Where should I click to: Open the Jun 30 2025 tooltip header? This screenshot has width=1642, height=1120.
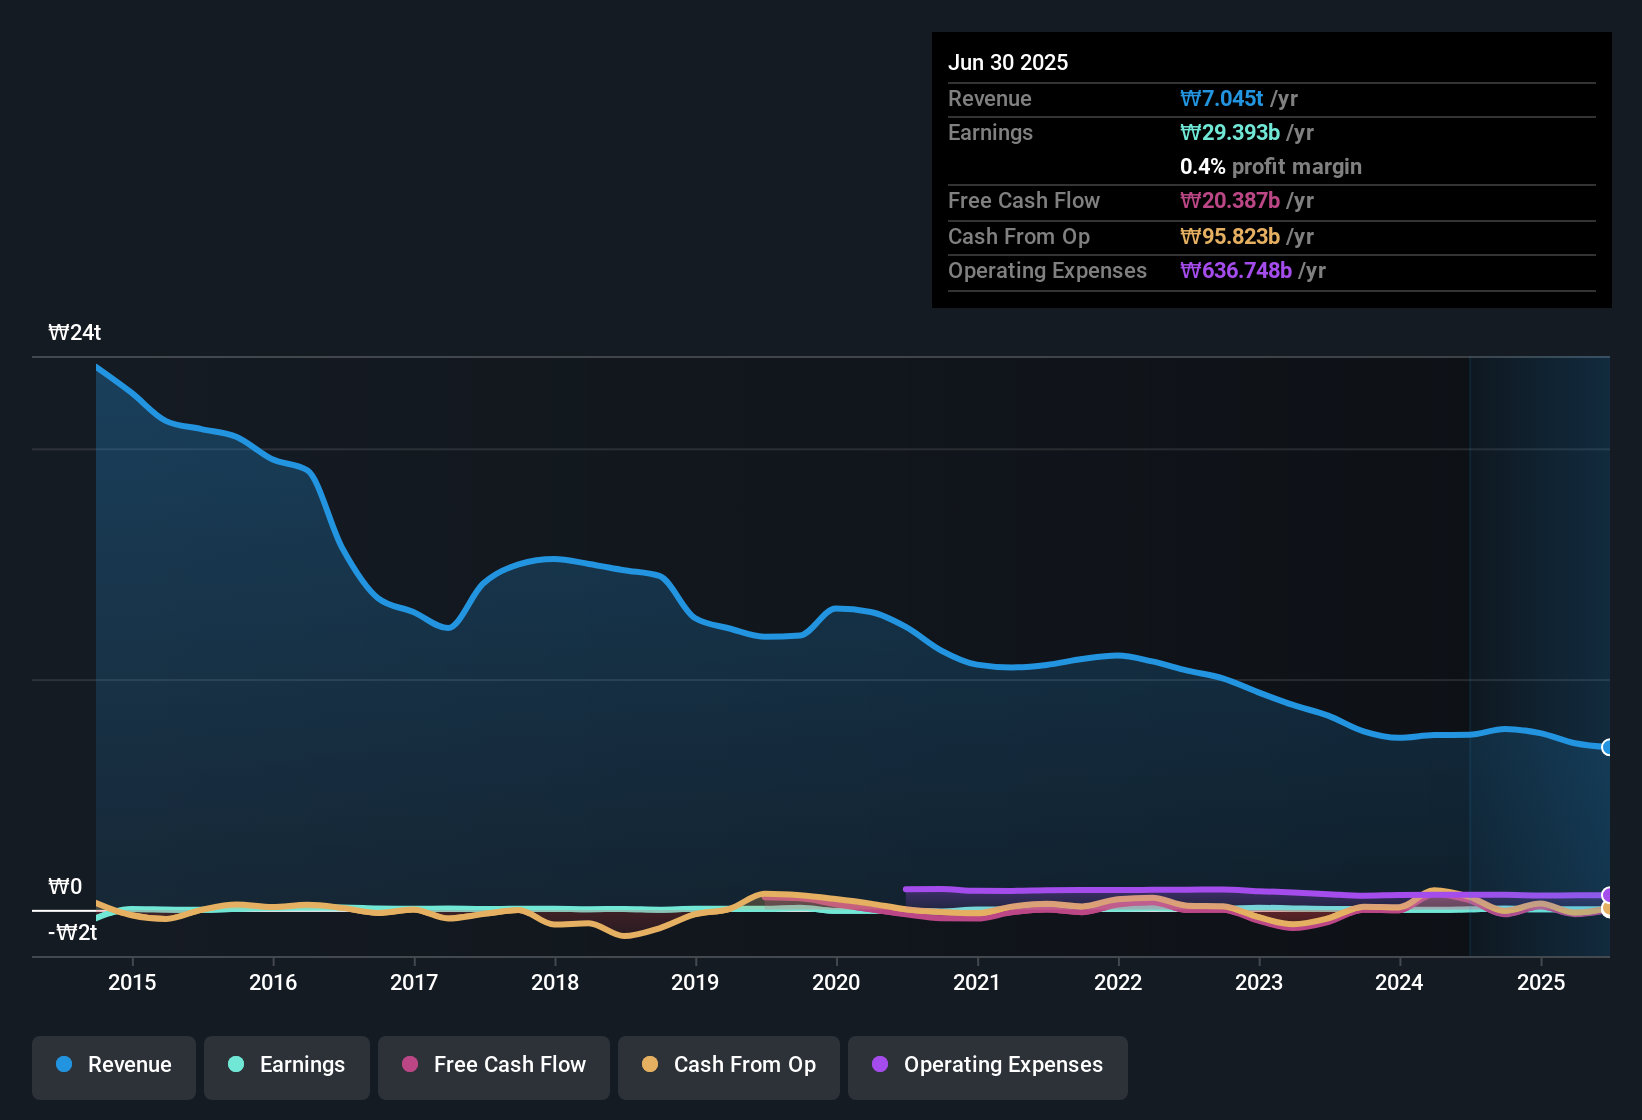pos(1008,62)
